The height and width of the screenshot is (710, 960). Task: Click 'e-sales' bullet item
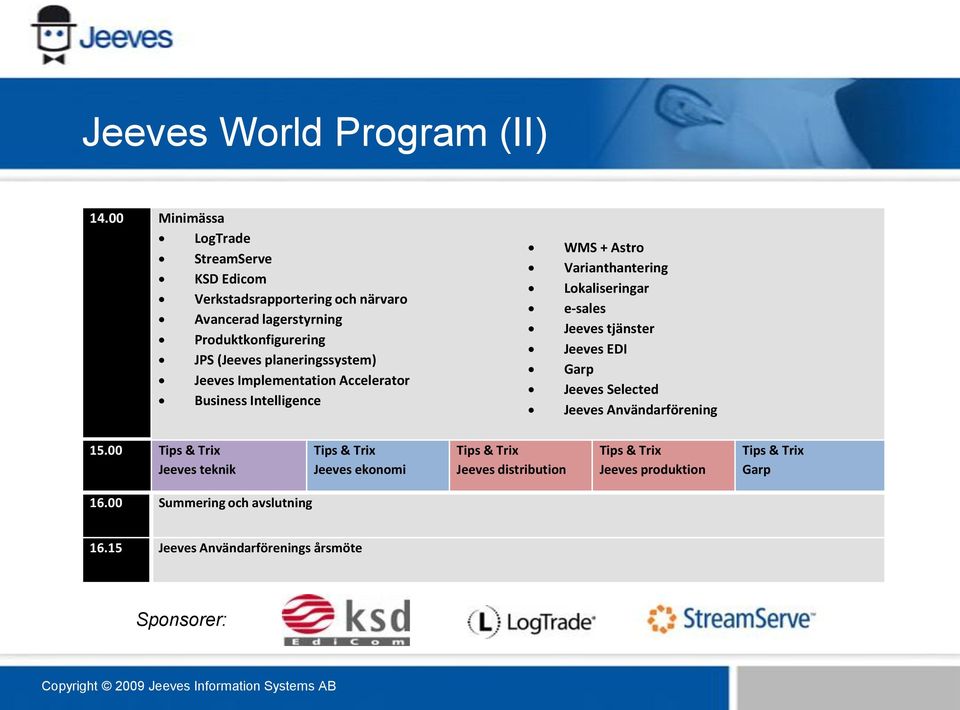tap(585, 308)
